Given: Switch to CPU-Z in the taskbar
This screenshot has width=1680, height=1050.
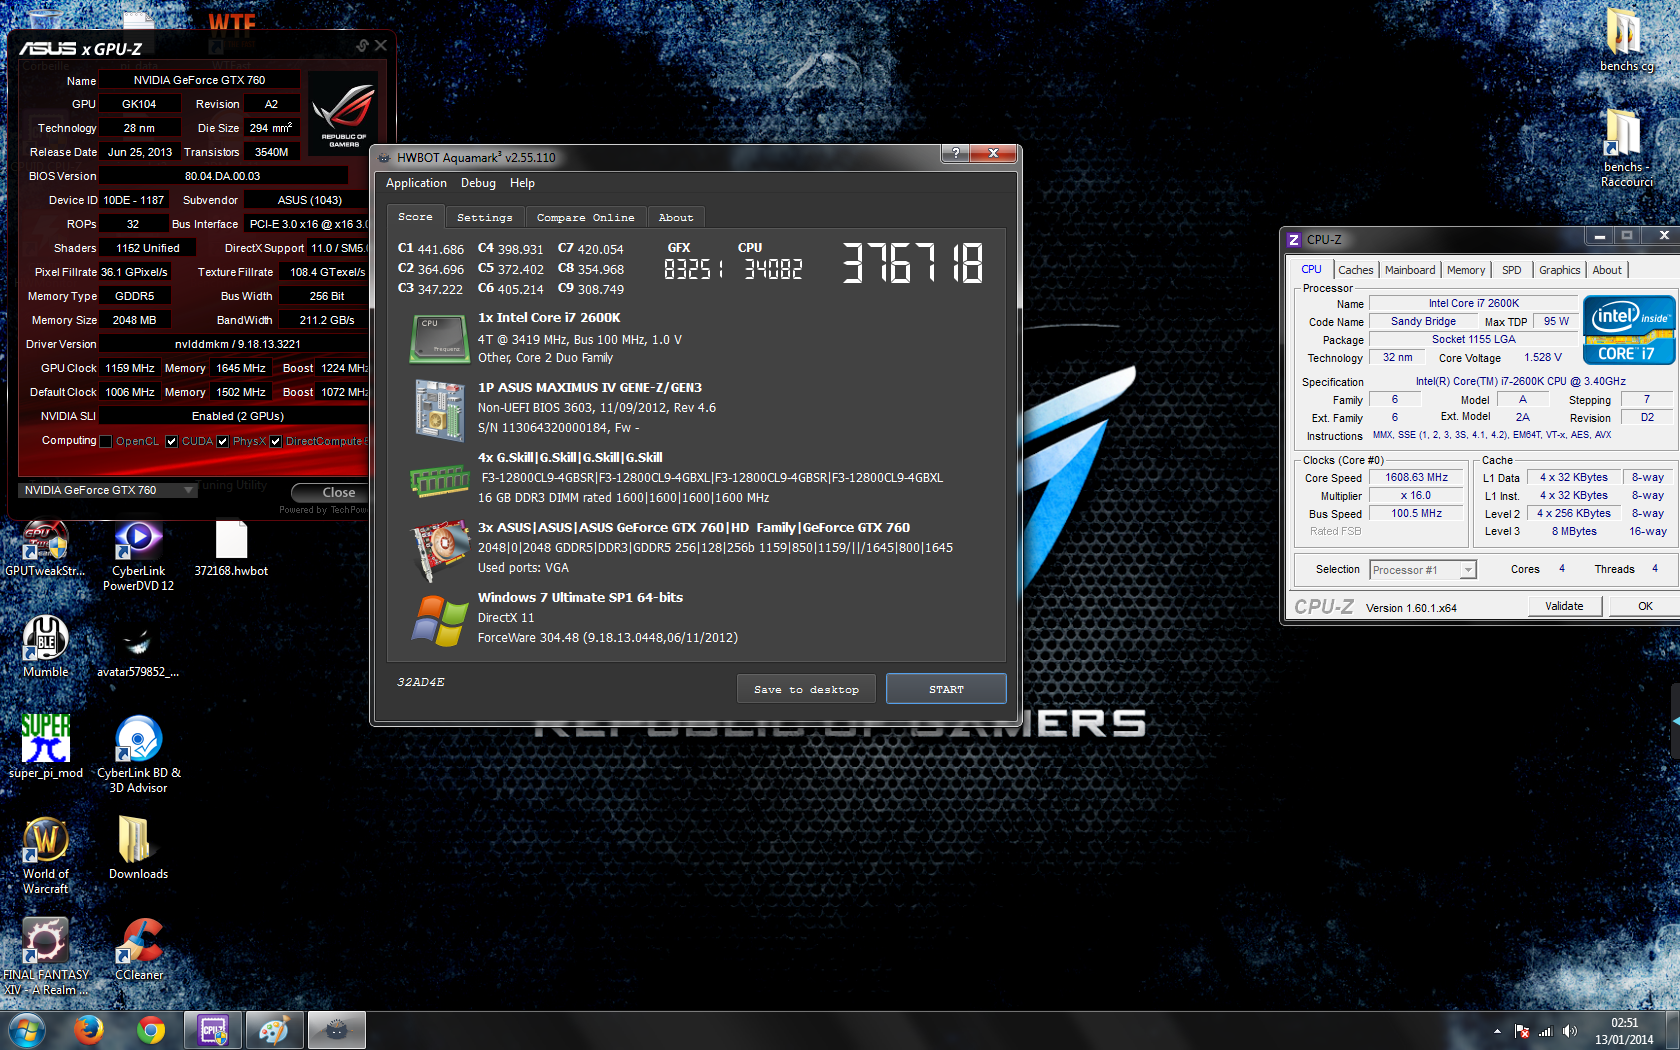Looking at the screenshot, I should (213, 1030).
